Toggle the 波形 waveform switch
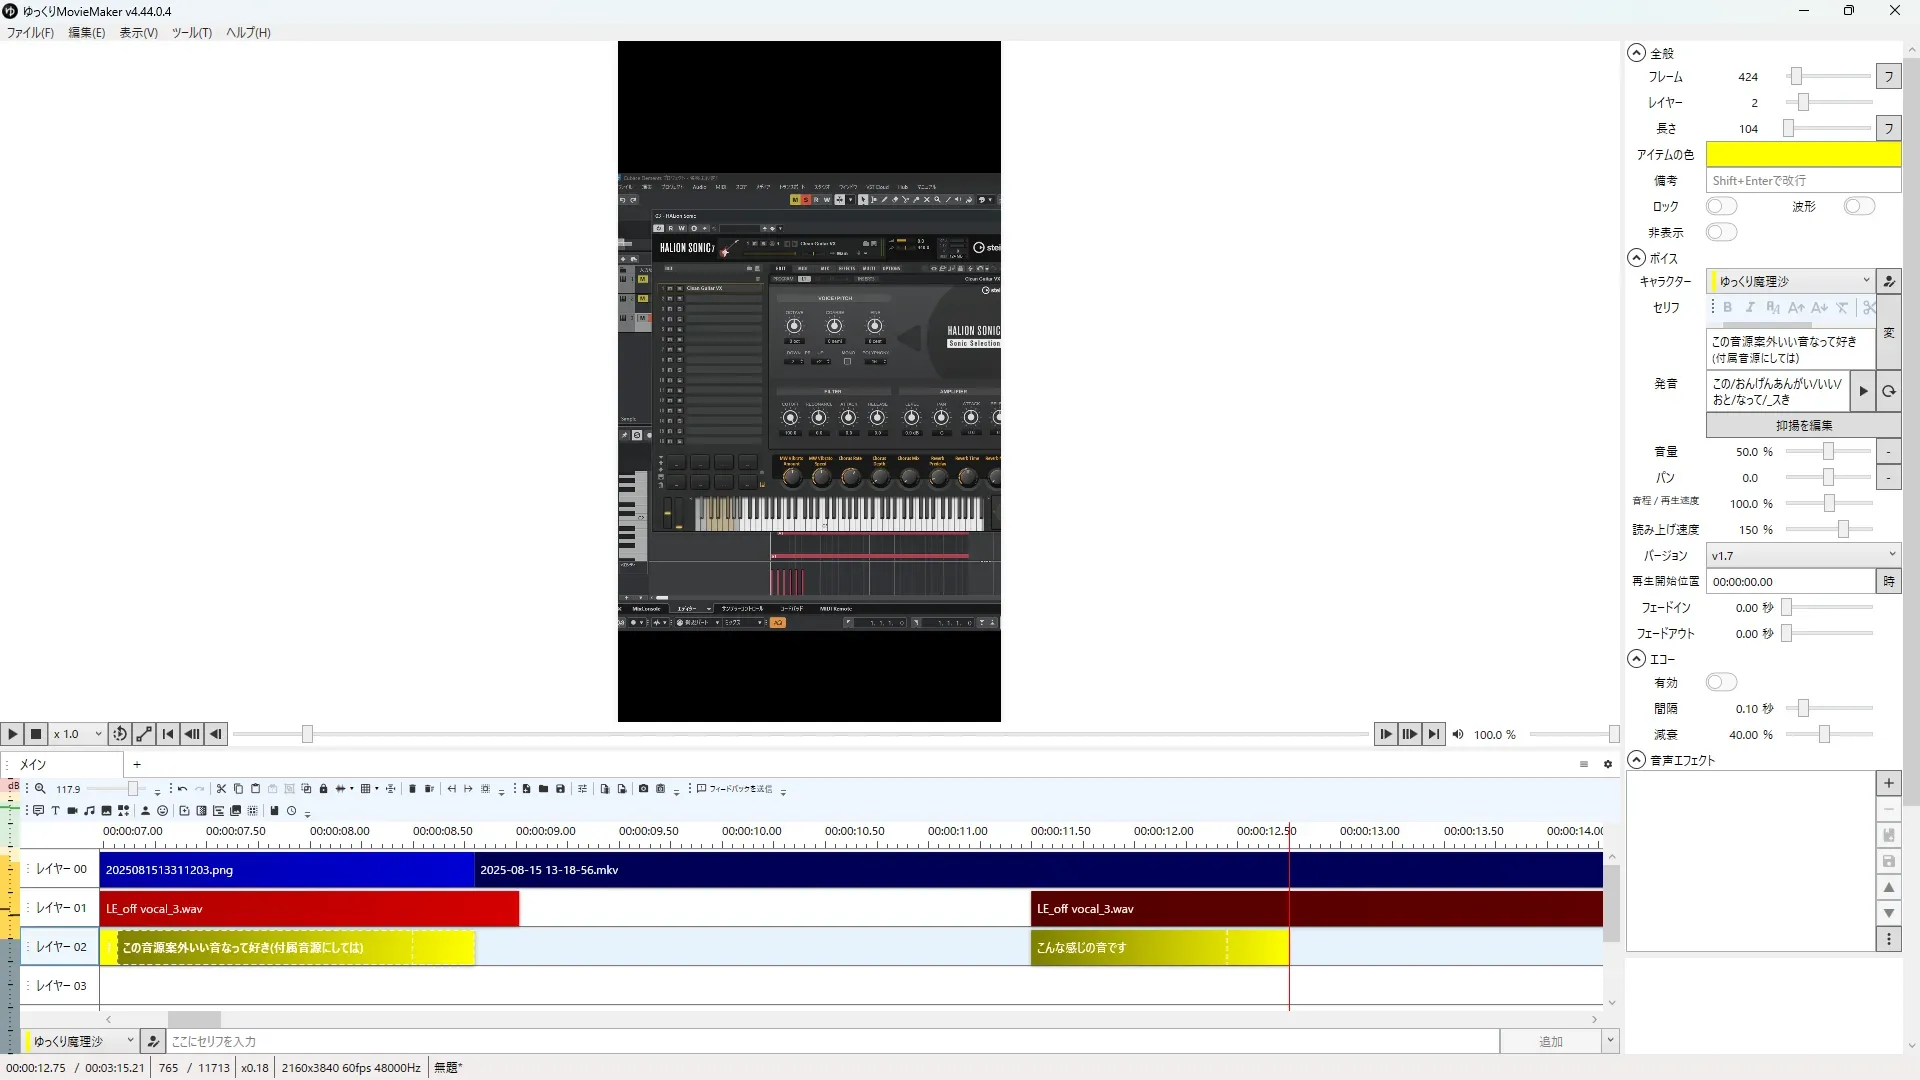Image resolution: width=1920 pixels, height=1080 pixels. coord(1859,207)
